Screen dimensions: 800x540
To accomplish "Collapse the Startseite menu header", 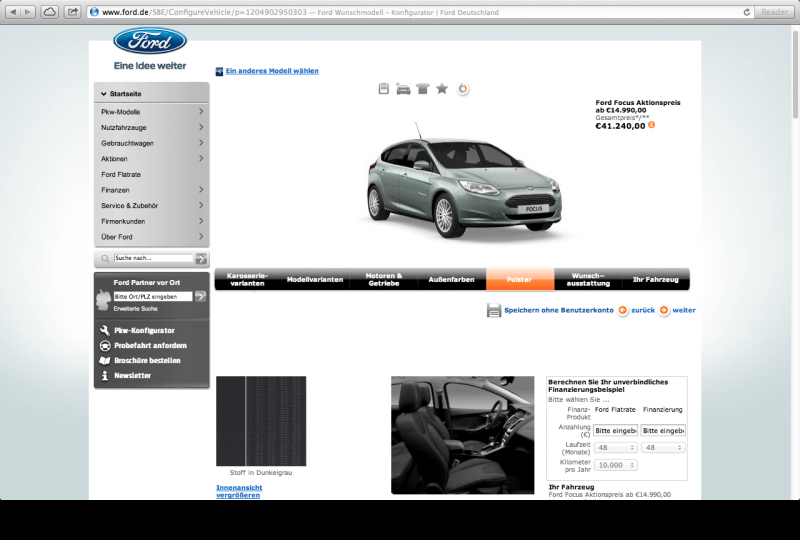I will point(152,93).
